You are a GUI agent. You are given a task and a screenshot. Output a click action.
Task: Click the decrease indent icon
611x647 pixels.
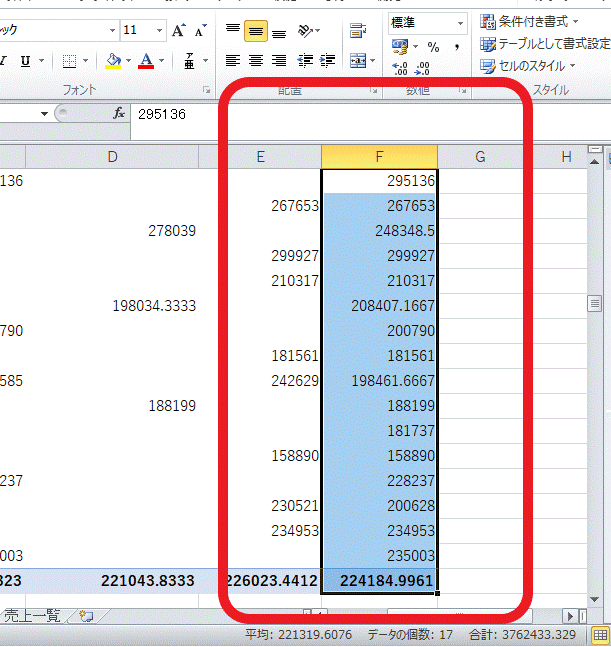[306, 61]
